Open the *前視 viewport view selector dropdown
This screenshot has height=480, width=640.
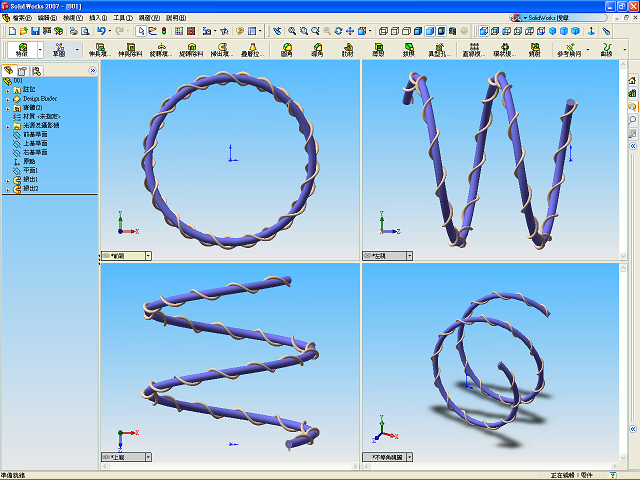(148, 256)
